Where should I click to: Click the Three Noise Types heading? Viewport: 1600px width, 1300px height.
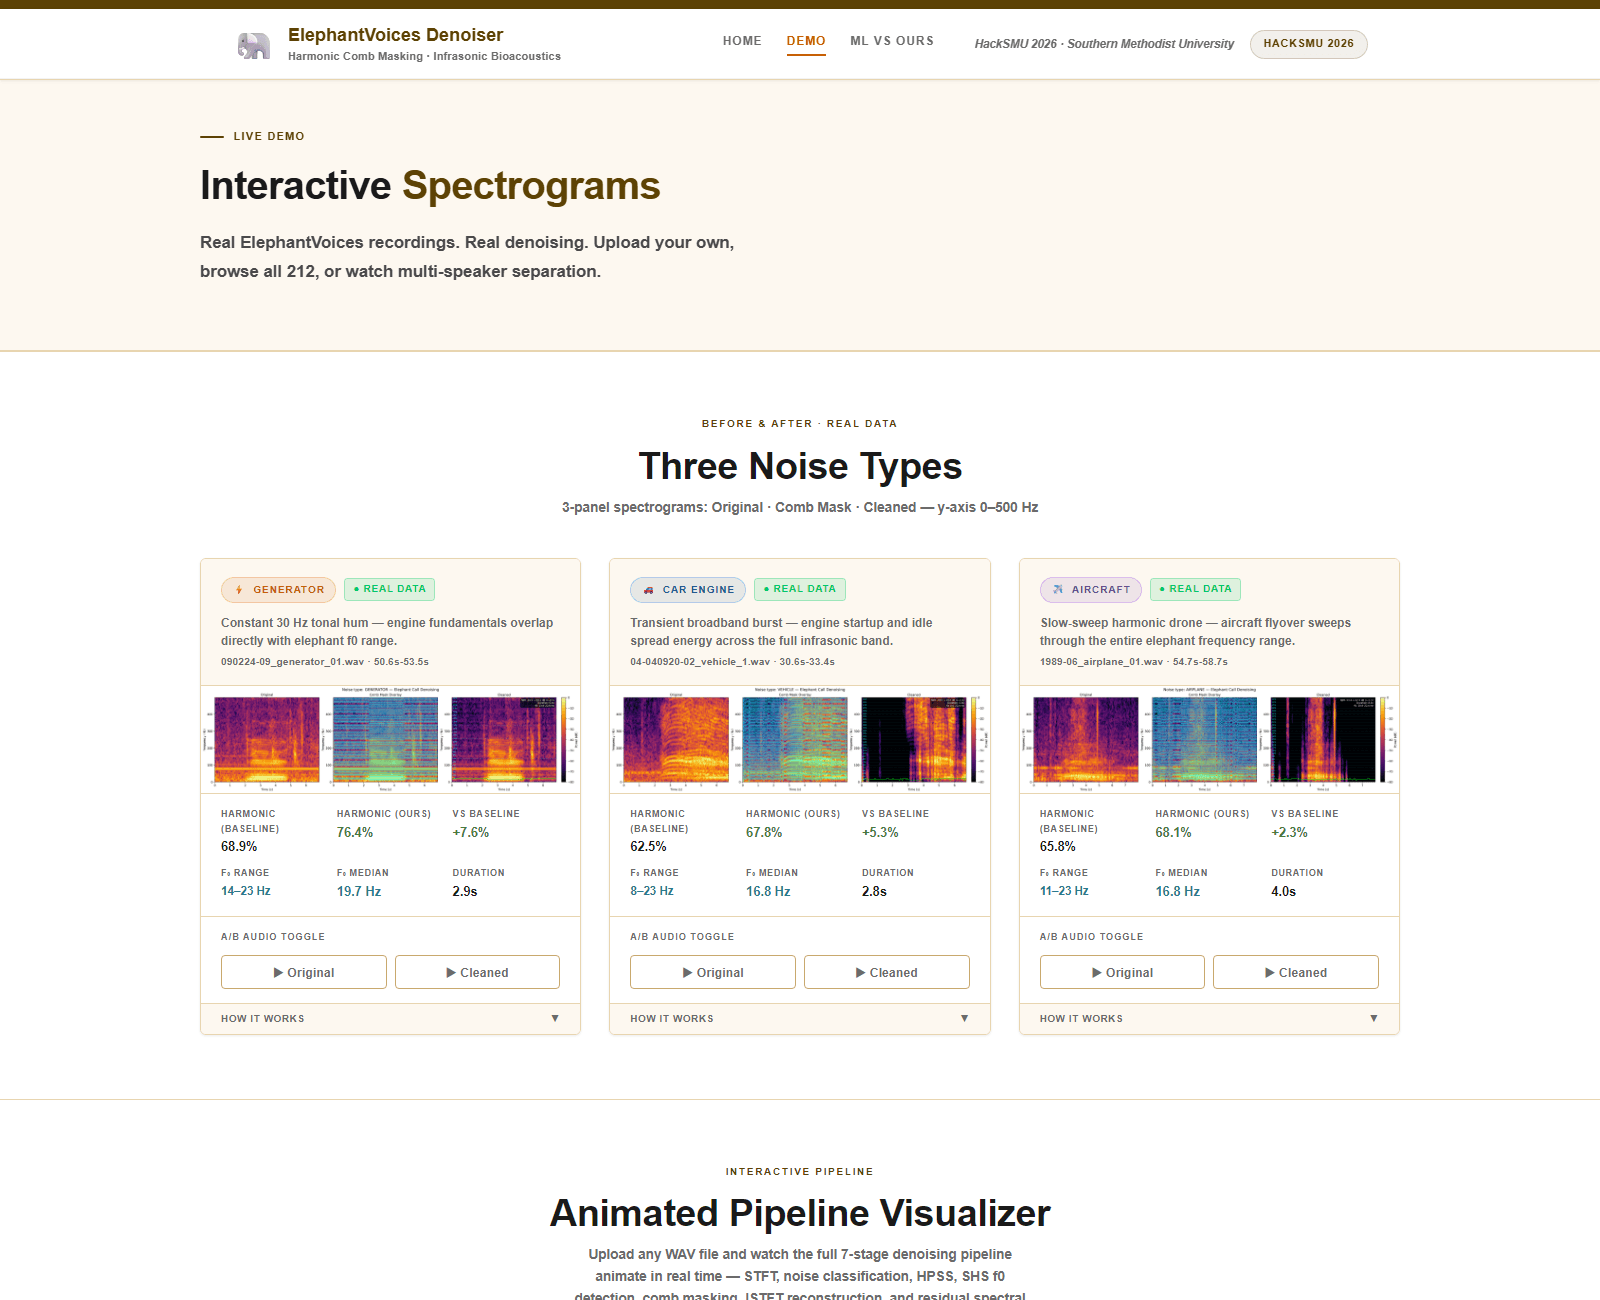(800, 466)
